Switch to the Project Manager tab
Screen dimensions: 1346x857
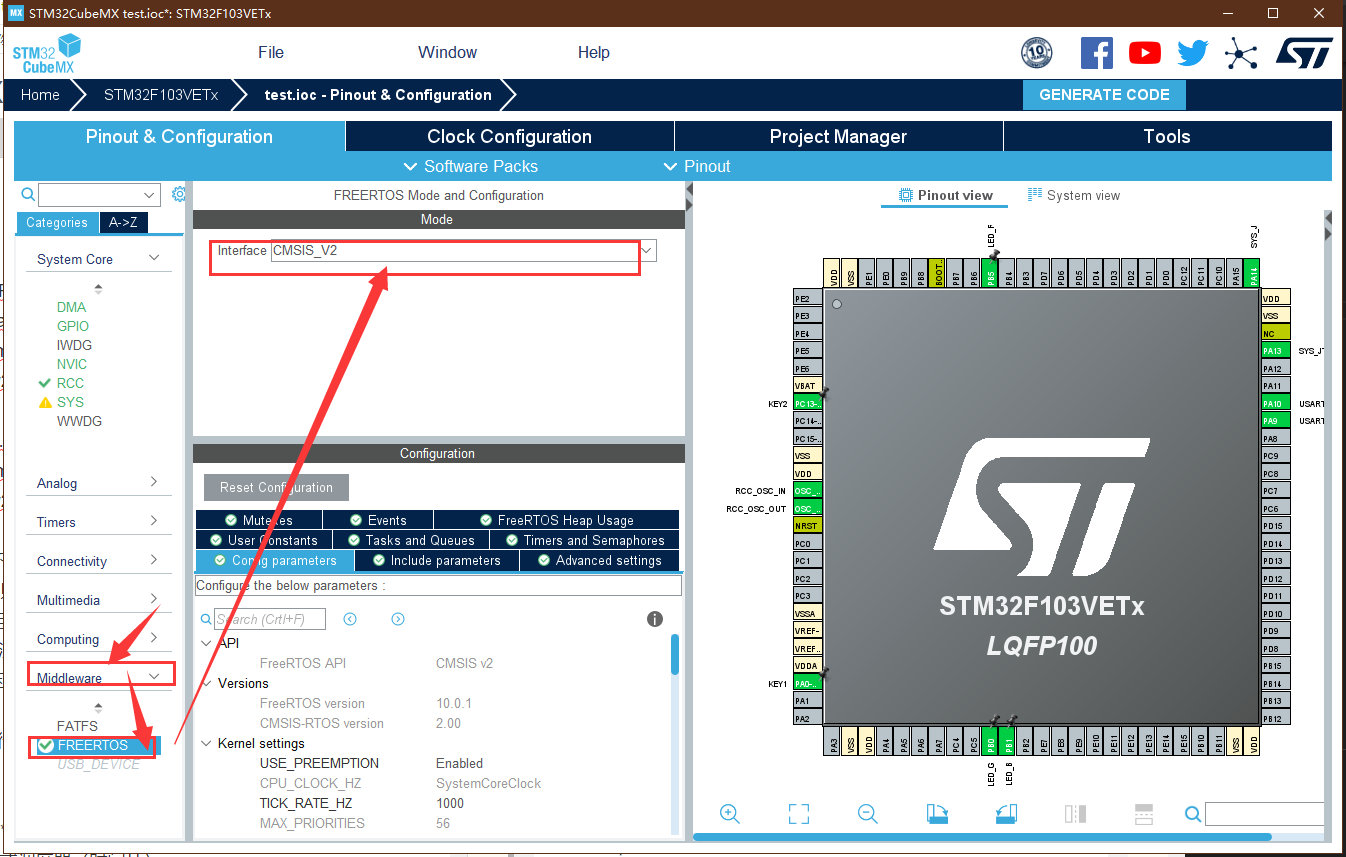[838, 137]
